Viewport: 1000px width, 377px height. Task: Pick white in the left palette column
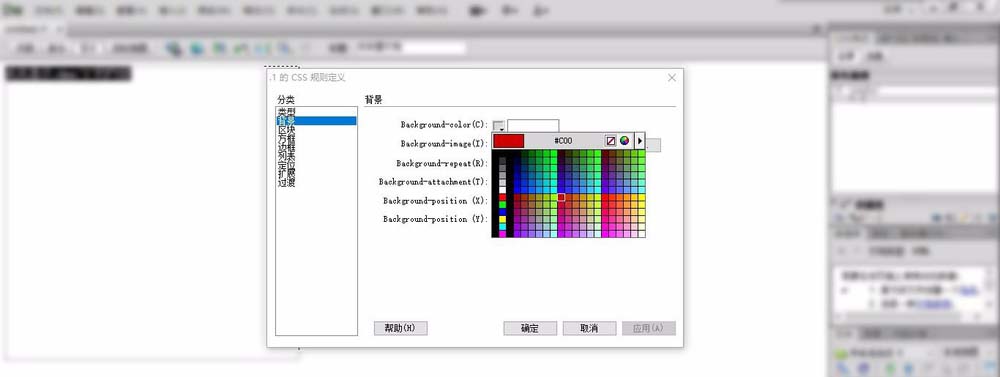(x=503, y=190)
